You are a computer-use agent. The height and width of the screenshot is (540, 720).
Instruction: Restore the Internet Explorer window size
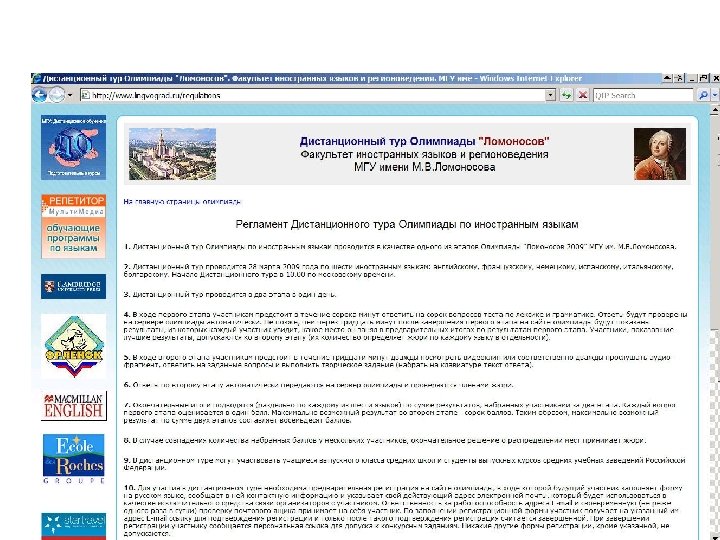pyautogui.click(x=703, y=79)
